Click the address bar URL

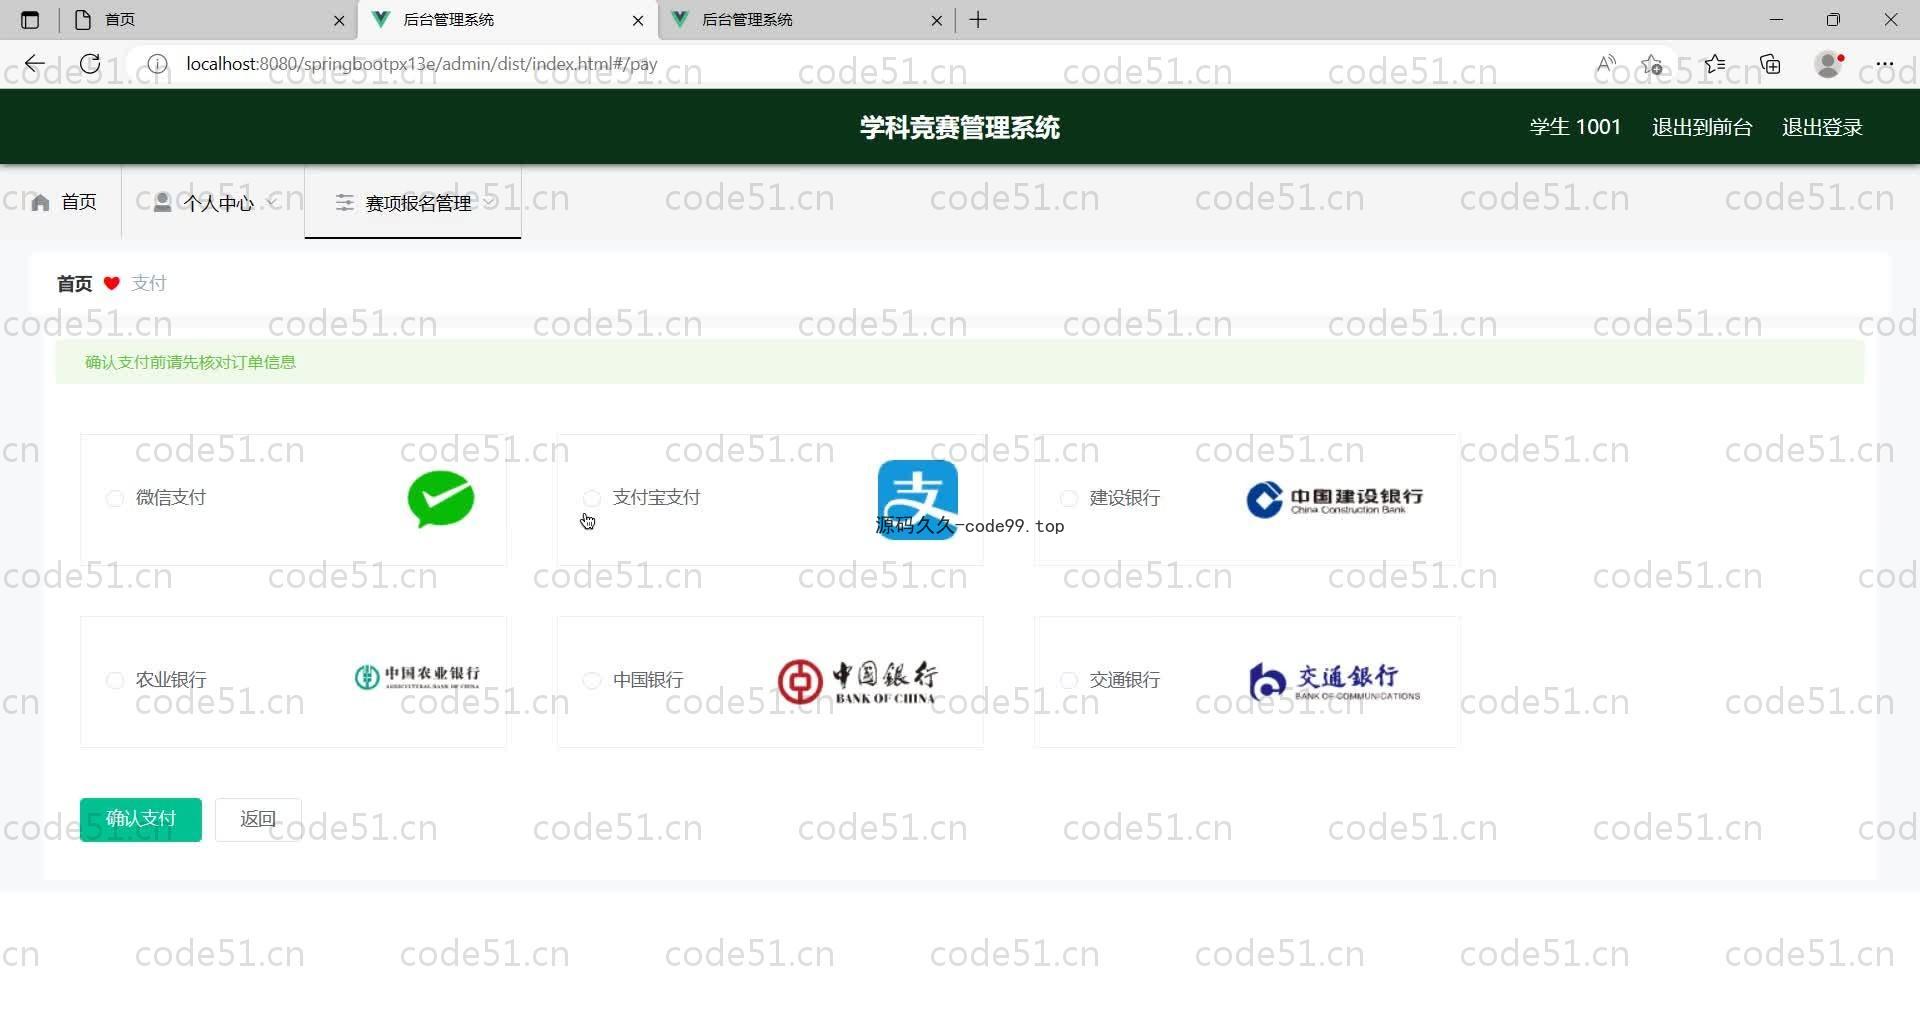[x=421, y=64]
